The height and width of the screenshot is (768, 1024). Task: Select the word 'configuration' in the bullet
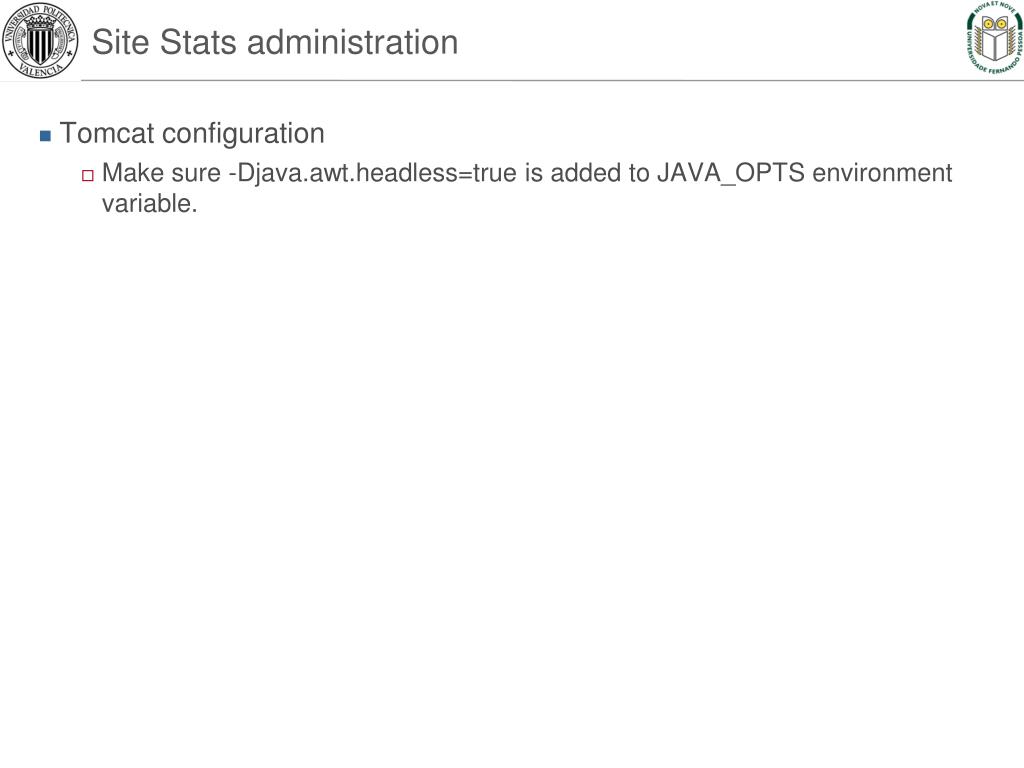(x=243, y=134)
